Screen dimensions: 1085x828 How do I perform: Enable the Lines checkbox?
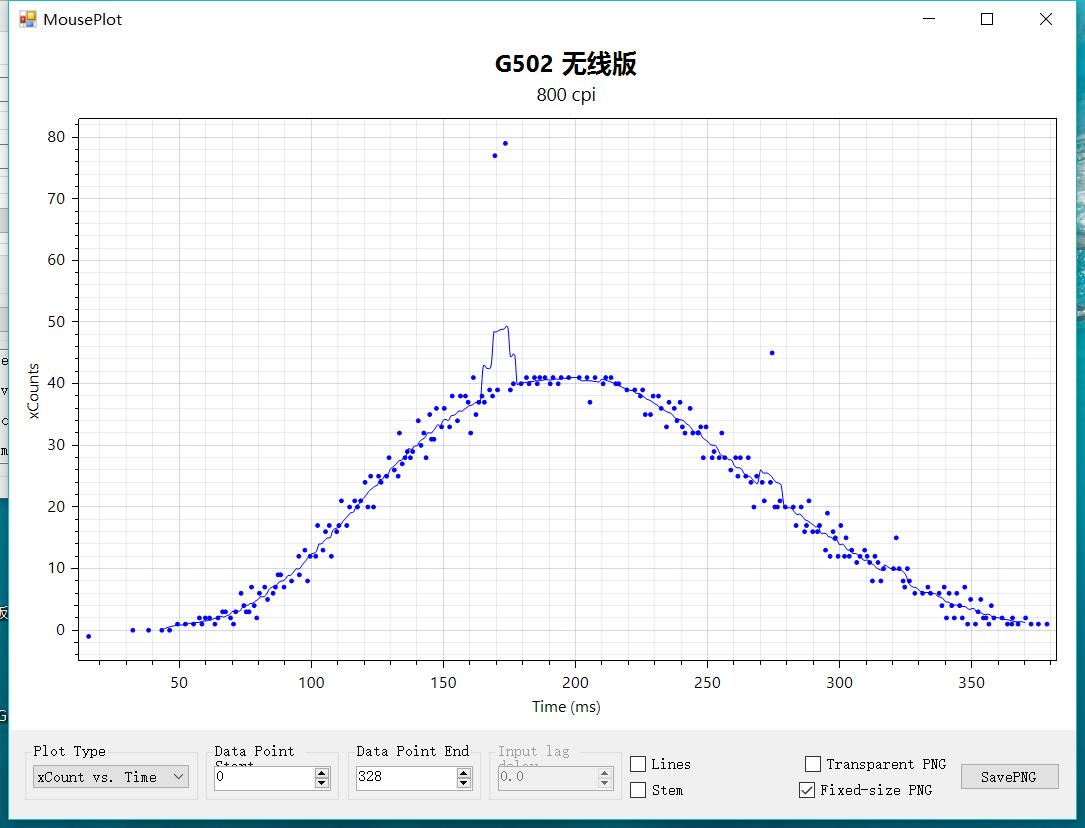[x=638, y=764]
